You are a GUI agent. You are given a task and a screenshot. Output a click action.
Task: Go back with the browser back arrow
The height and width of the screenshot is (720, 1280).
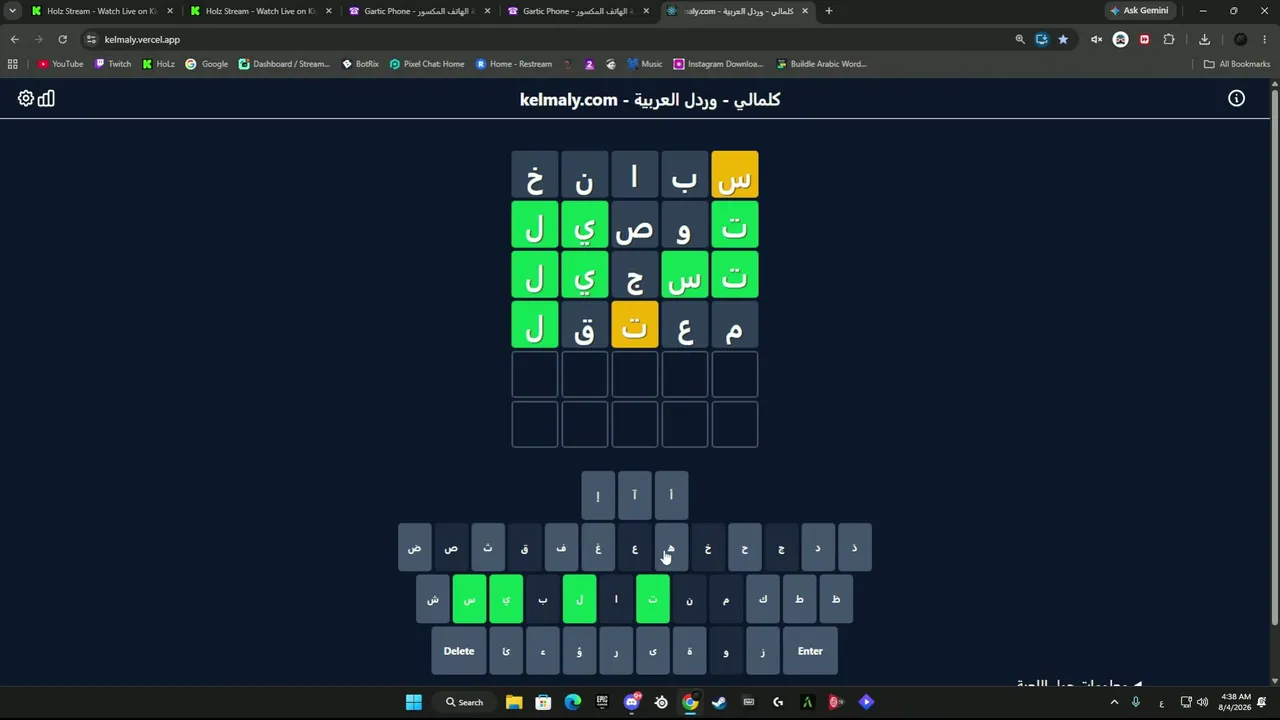point(14,39)
